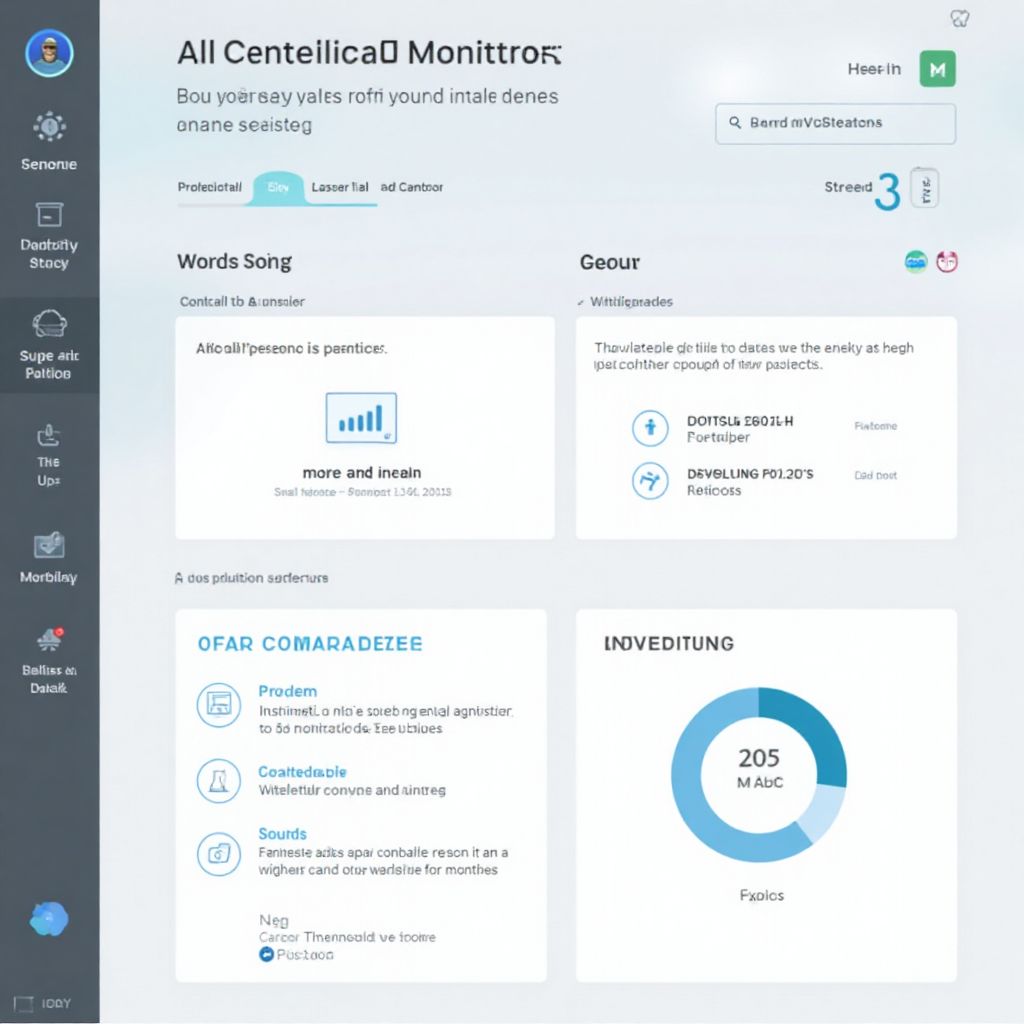Click the Barrd search input field
Viewport: 1024px width, 1024px height.
[835, 123]
